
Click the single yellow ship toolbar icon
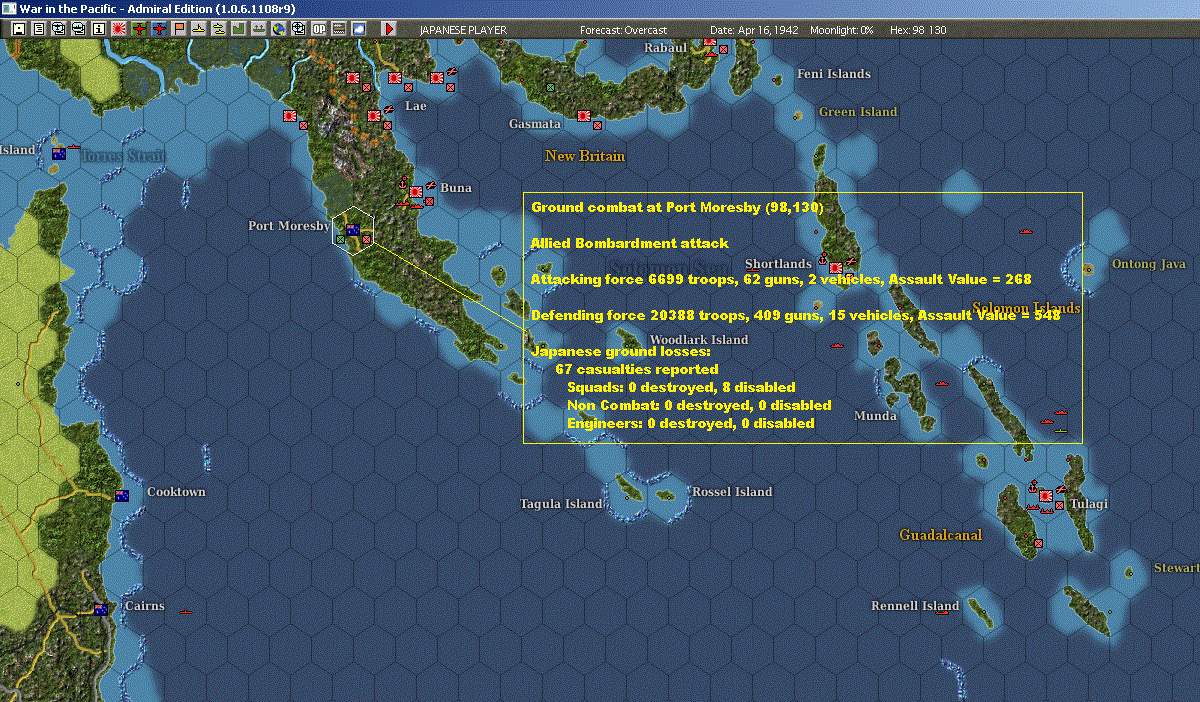pyautogui.click(x=199, y=29)
